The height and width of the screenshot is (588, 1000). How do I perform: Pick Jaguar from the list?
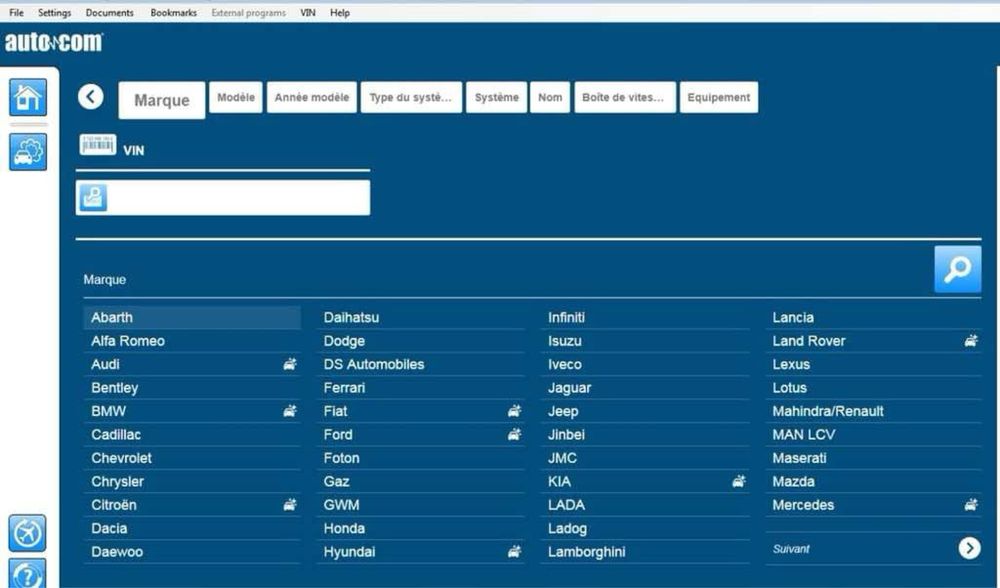click(x=645, y=388)
